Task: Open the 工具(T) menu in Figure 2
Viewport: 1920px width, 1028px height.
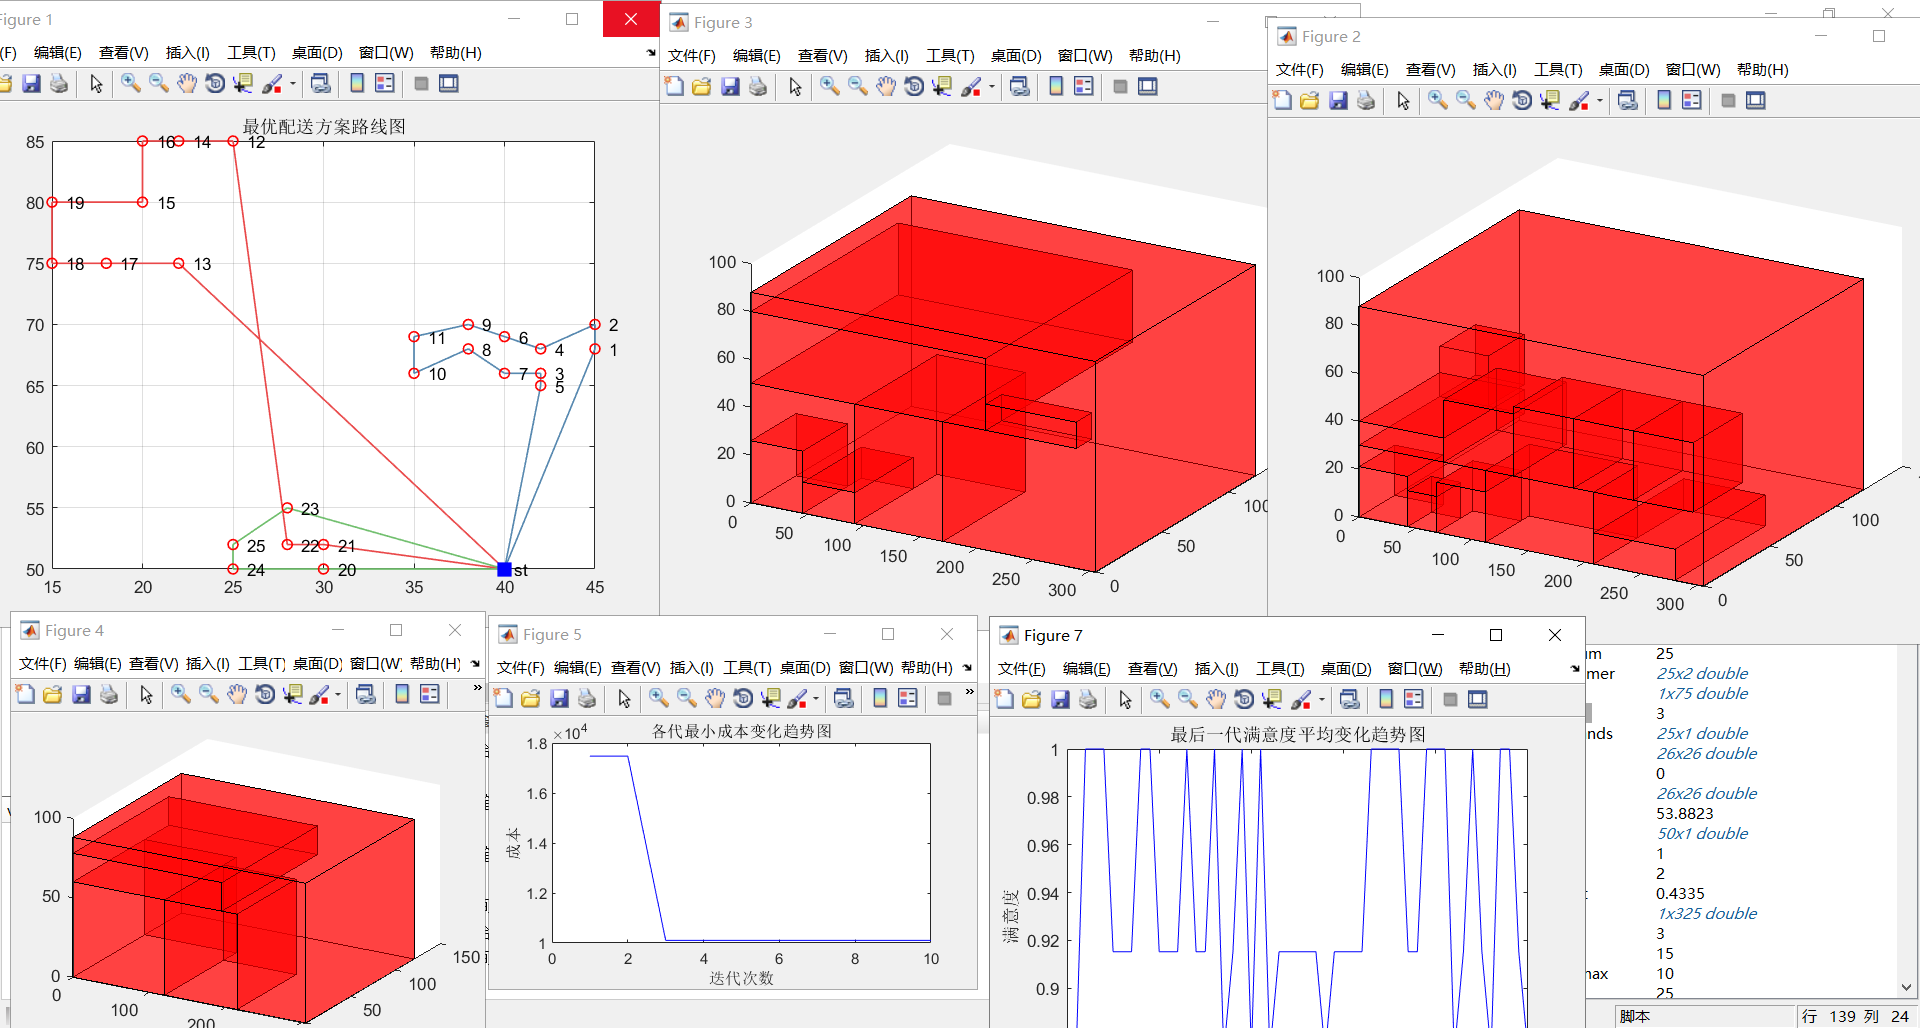Action: click(x=1557, y=70)
